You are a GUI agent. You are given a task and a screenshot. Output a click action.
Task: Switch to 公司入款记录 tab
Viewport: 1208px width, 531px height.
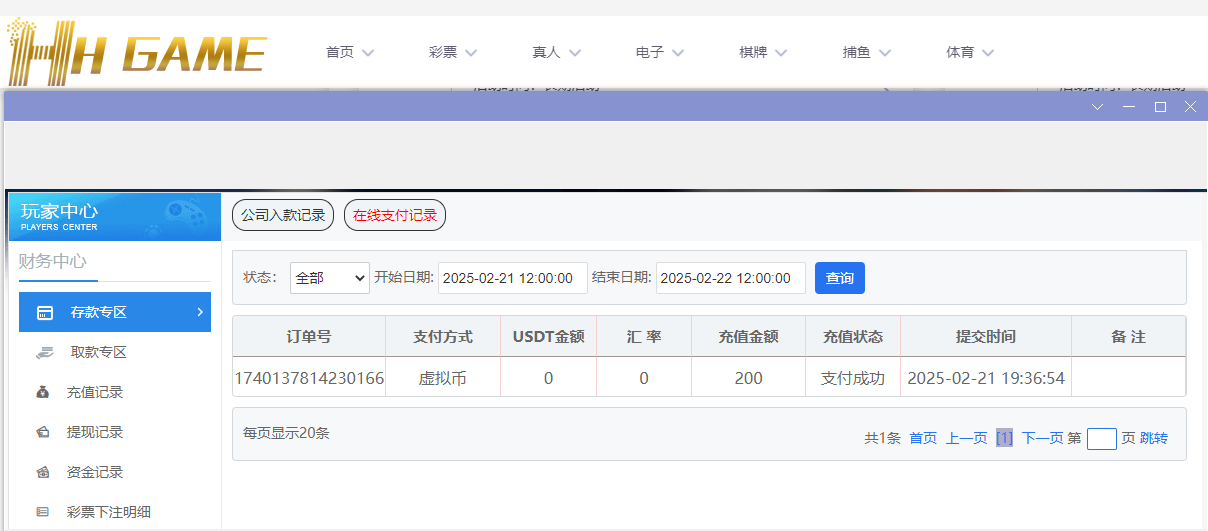283,215
